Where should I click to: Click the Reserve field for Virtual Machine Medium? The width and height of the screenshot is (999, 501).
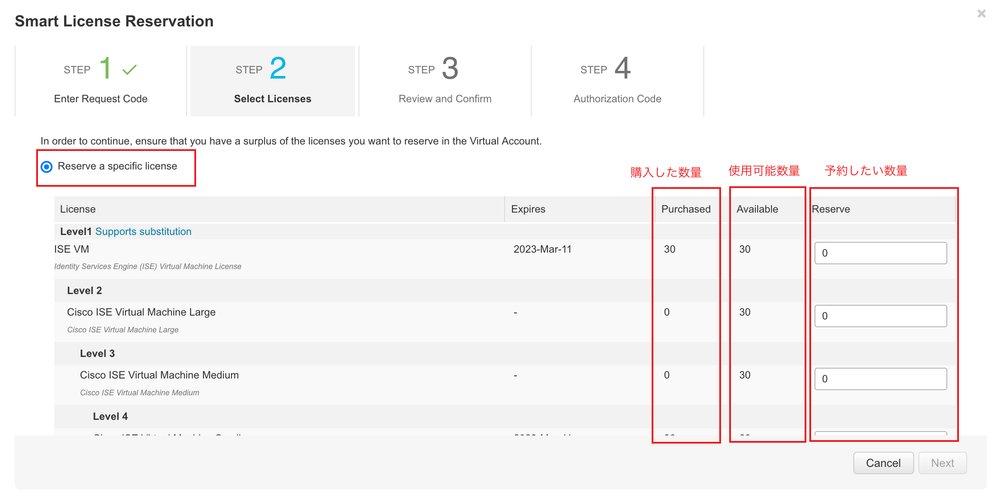(x=880, y=379)
